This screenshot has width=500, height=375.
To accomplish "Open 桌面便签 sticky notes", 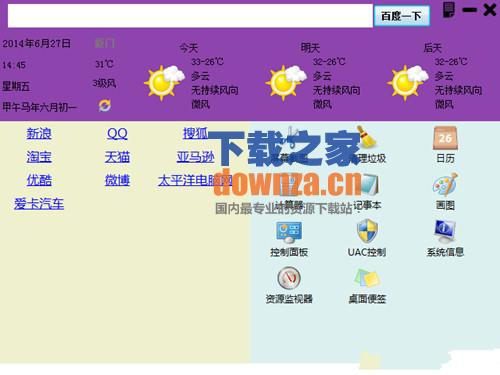I will 367,278.
